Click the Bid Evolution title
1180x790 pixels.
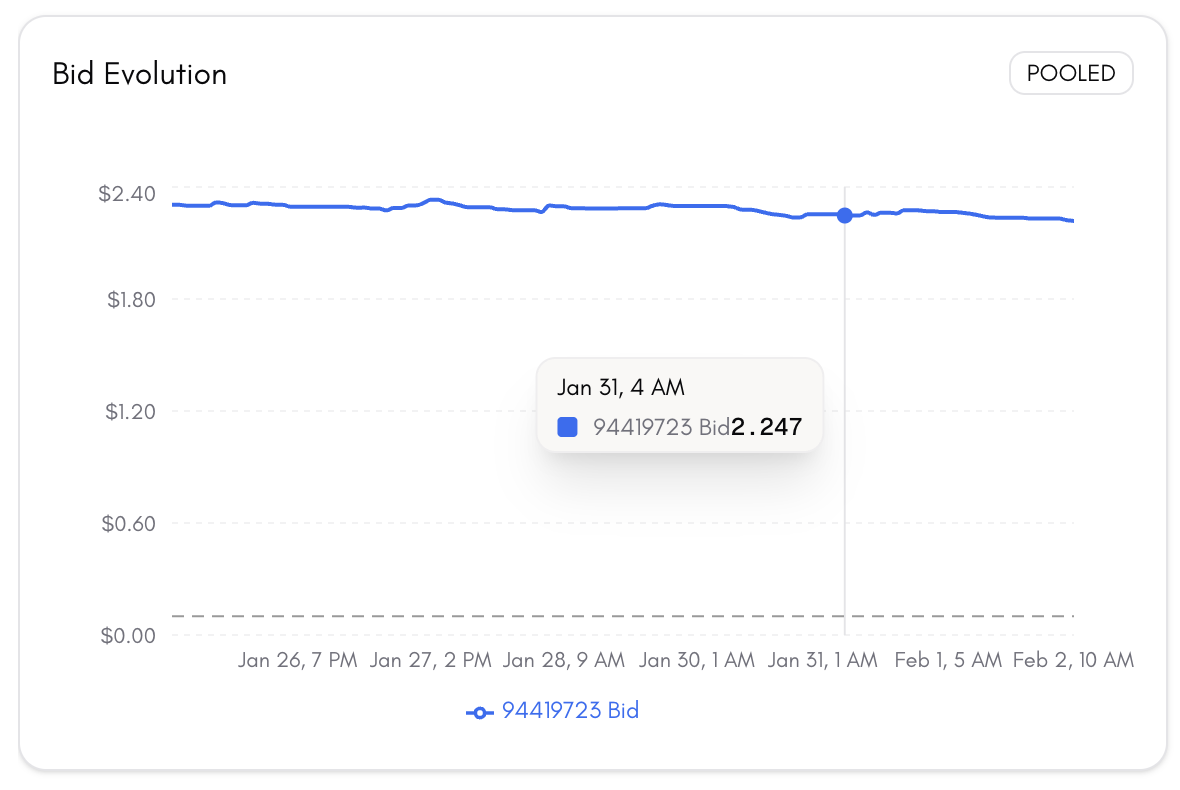click(x=139, y=74)
